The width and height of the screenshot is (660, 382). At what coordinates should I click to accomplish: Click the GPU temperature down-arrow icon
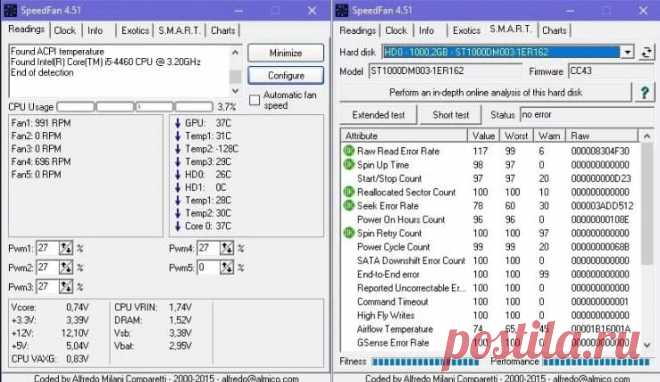coord(178,123)
